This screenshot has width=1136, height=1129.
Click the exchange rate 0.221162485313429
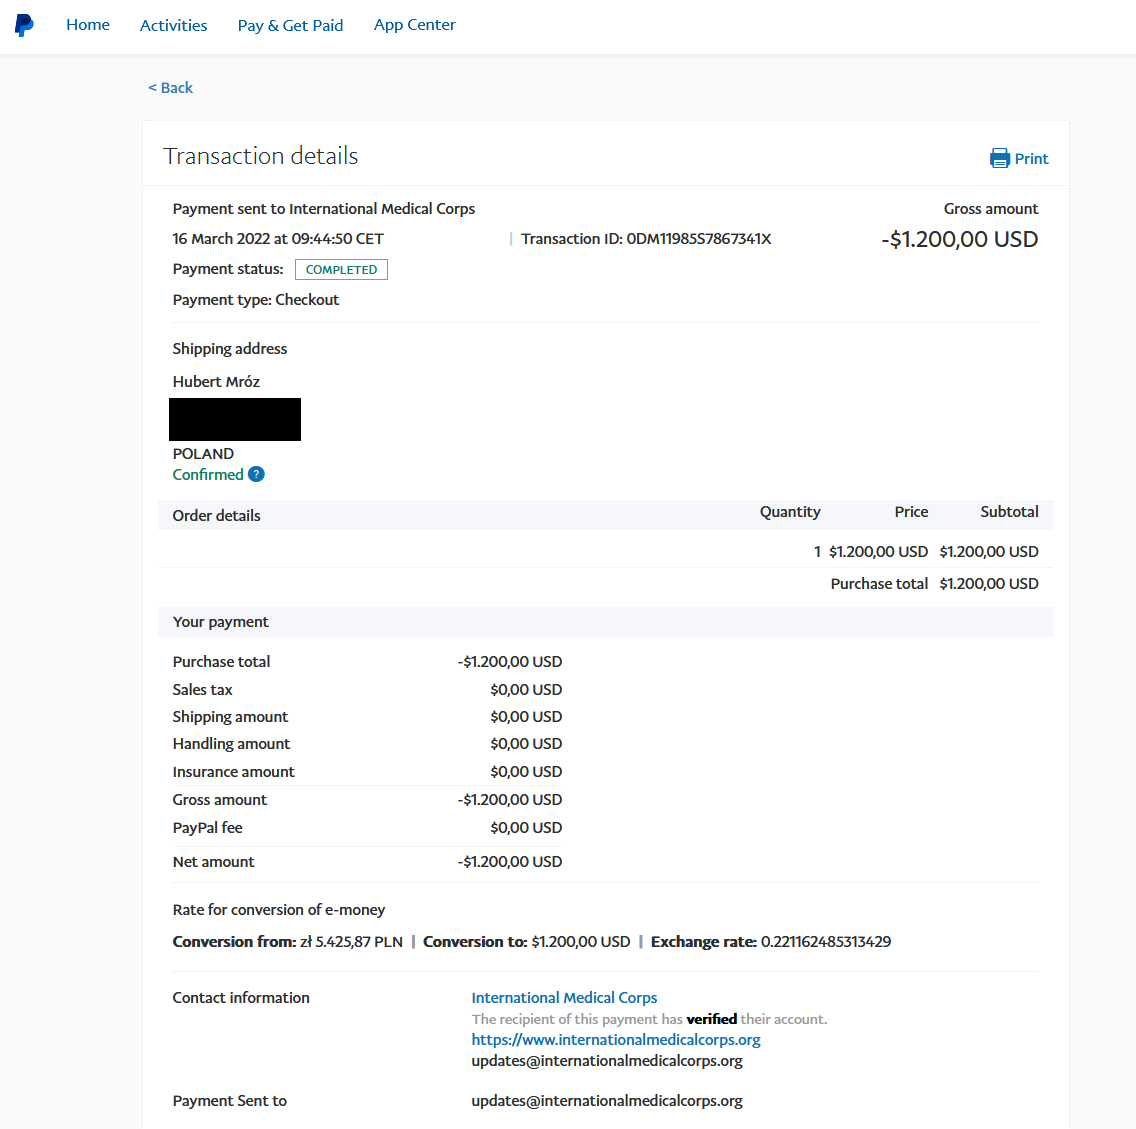pyautogui.click(x=826, y=941)
